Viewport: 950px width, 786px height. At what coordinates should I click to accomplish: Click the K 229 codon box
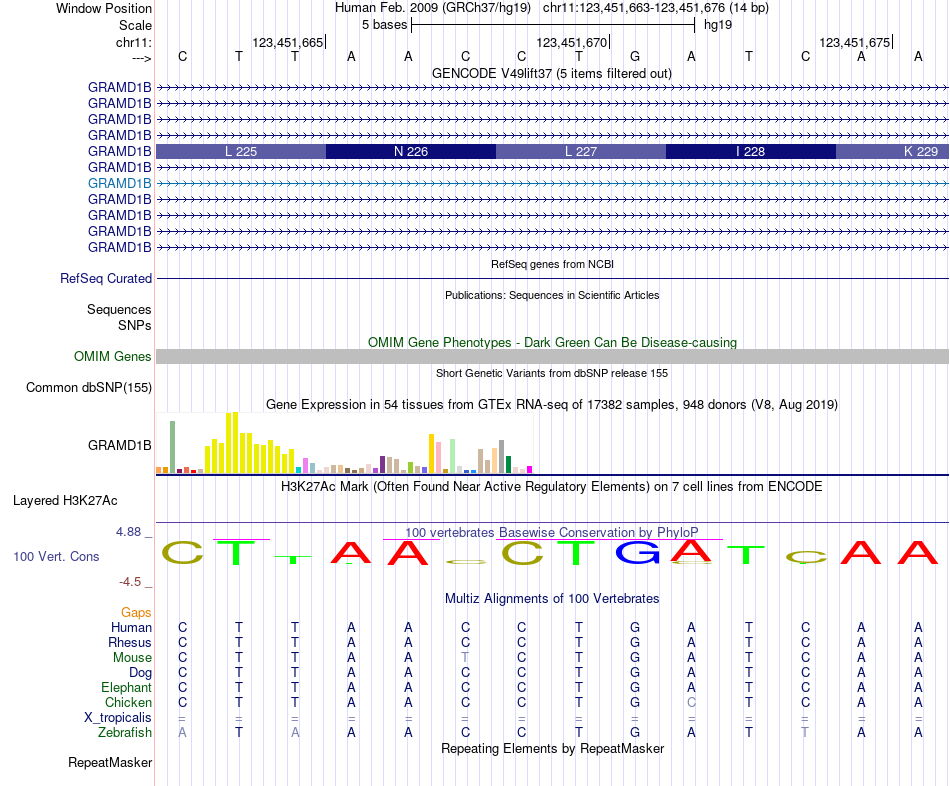tap(892, 152)
